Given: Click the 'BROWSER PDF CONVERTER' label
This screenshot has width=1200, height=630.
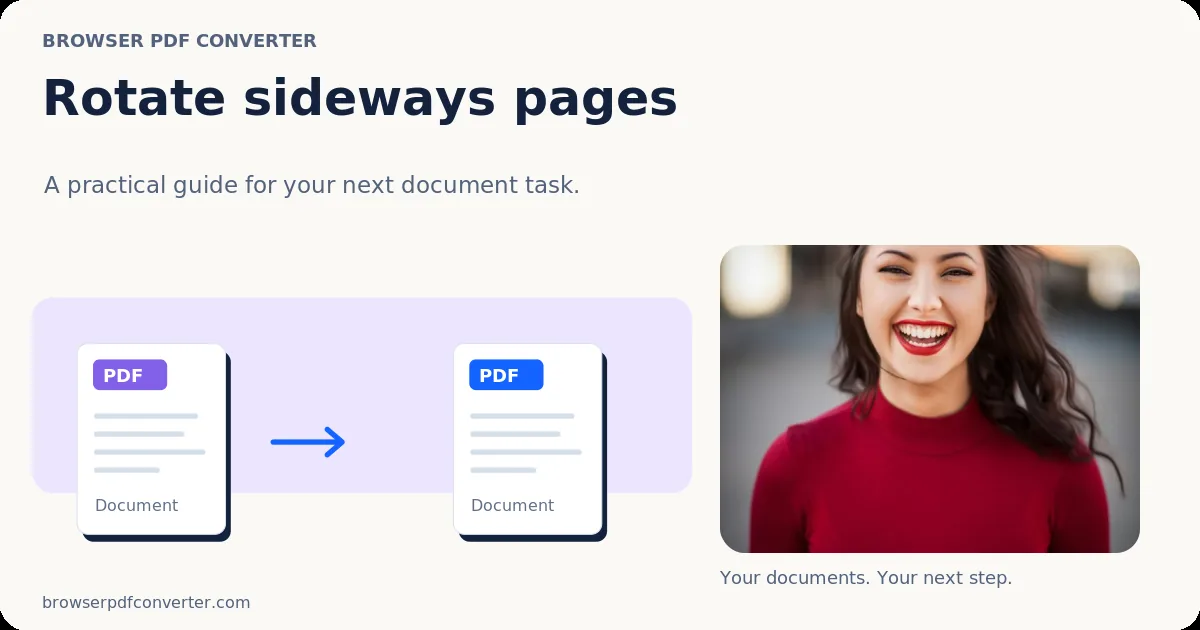Looking at the screenshot, I should coord(180,41).
